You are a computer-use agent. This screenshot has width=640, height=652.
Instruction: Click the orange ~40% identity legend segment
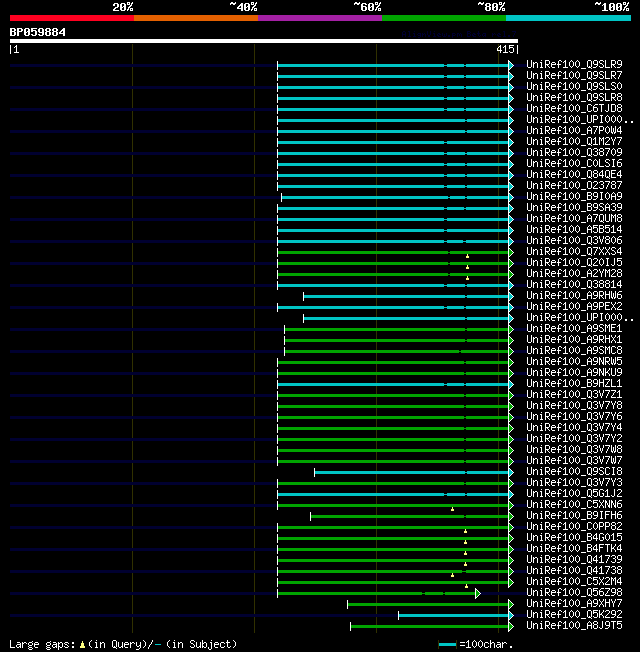tap(196, 18)
